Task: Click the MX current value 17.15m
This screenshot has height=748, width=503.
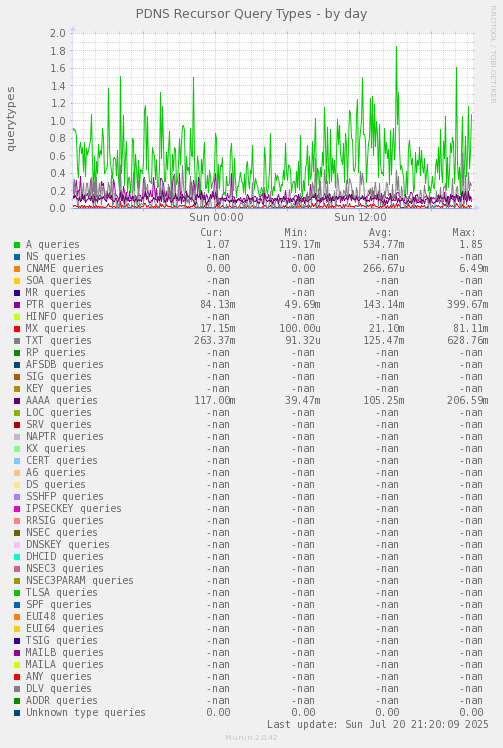Action: (218, 329)
